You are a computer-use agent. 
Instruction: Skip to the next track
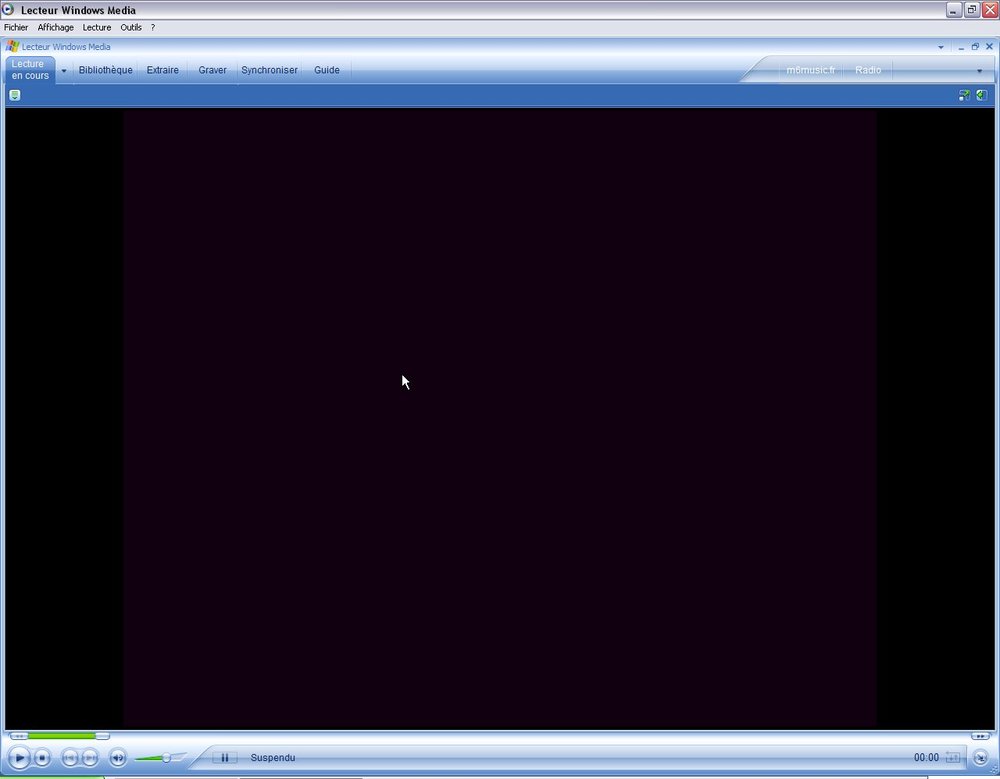pyautogui.click(x=90, y=758)
